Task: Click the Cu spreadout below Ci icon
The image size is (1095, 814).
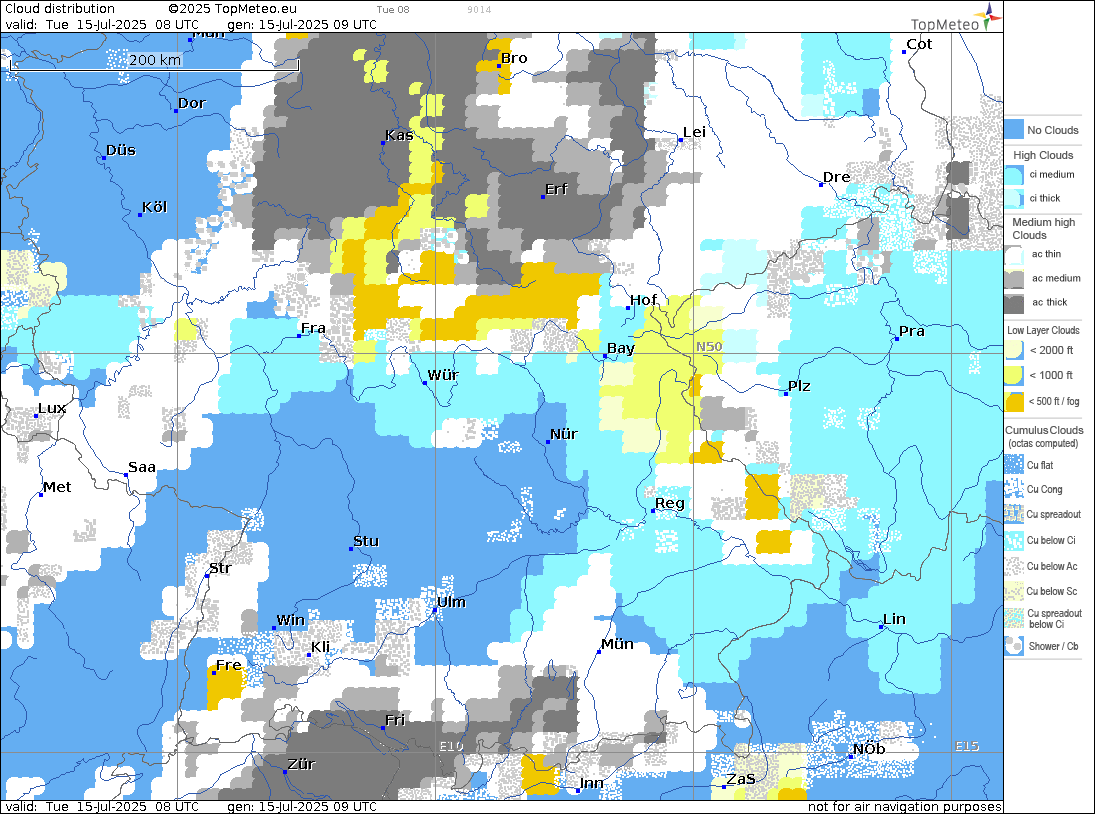Action: click(x=1014, y=619)
